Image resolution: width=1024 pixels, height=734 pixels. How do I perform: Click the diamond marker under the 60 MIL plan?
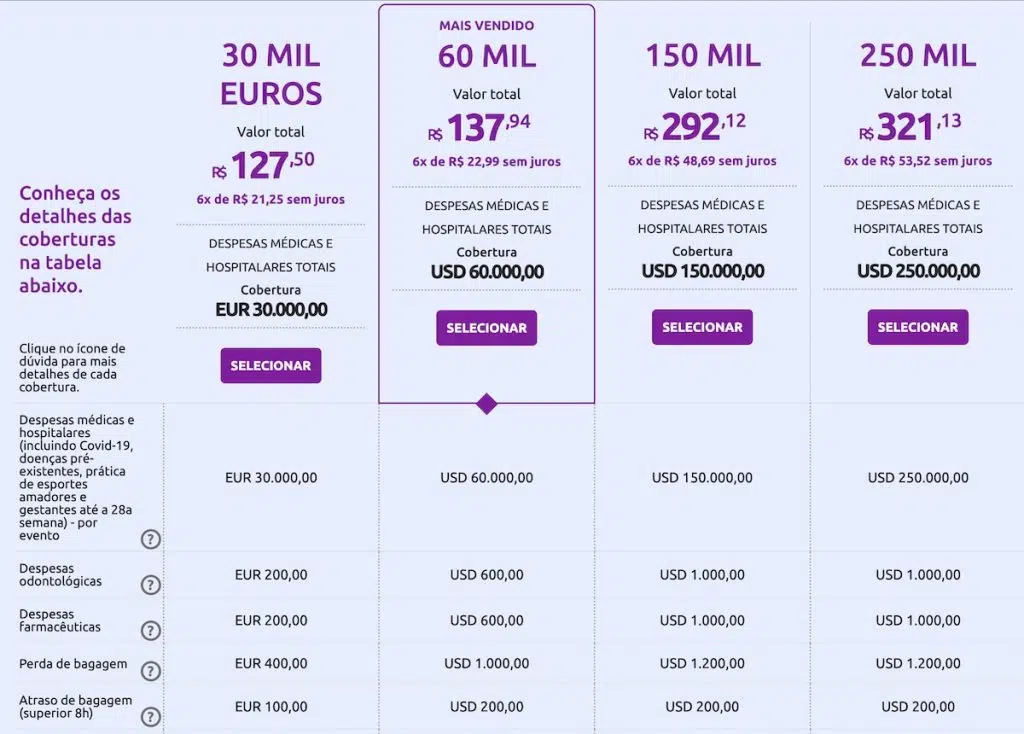[486, 404]
